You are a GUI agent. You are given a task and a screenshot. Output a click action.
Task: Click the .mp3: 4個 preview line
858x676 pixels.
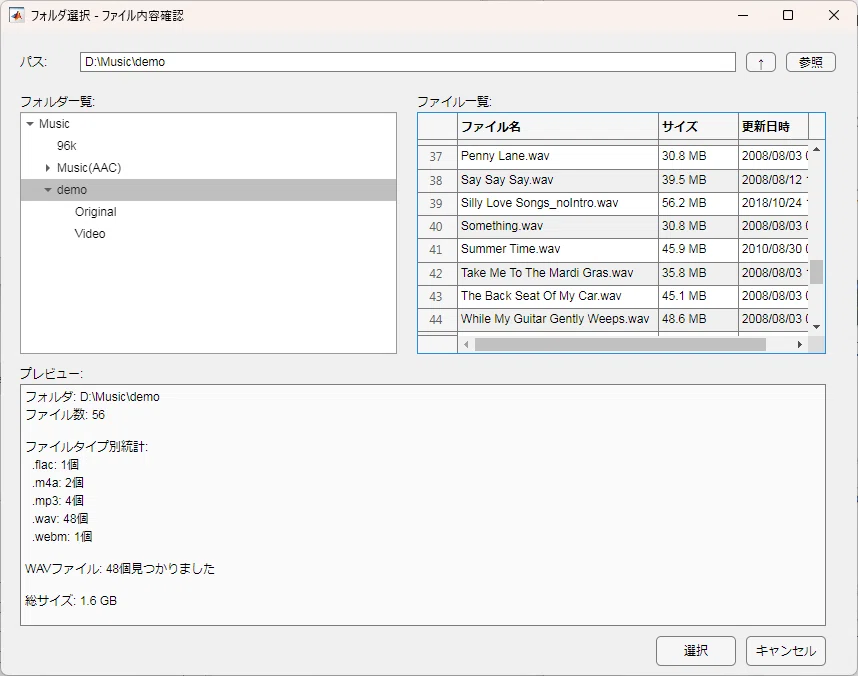click(57, 501)
